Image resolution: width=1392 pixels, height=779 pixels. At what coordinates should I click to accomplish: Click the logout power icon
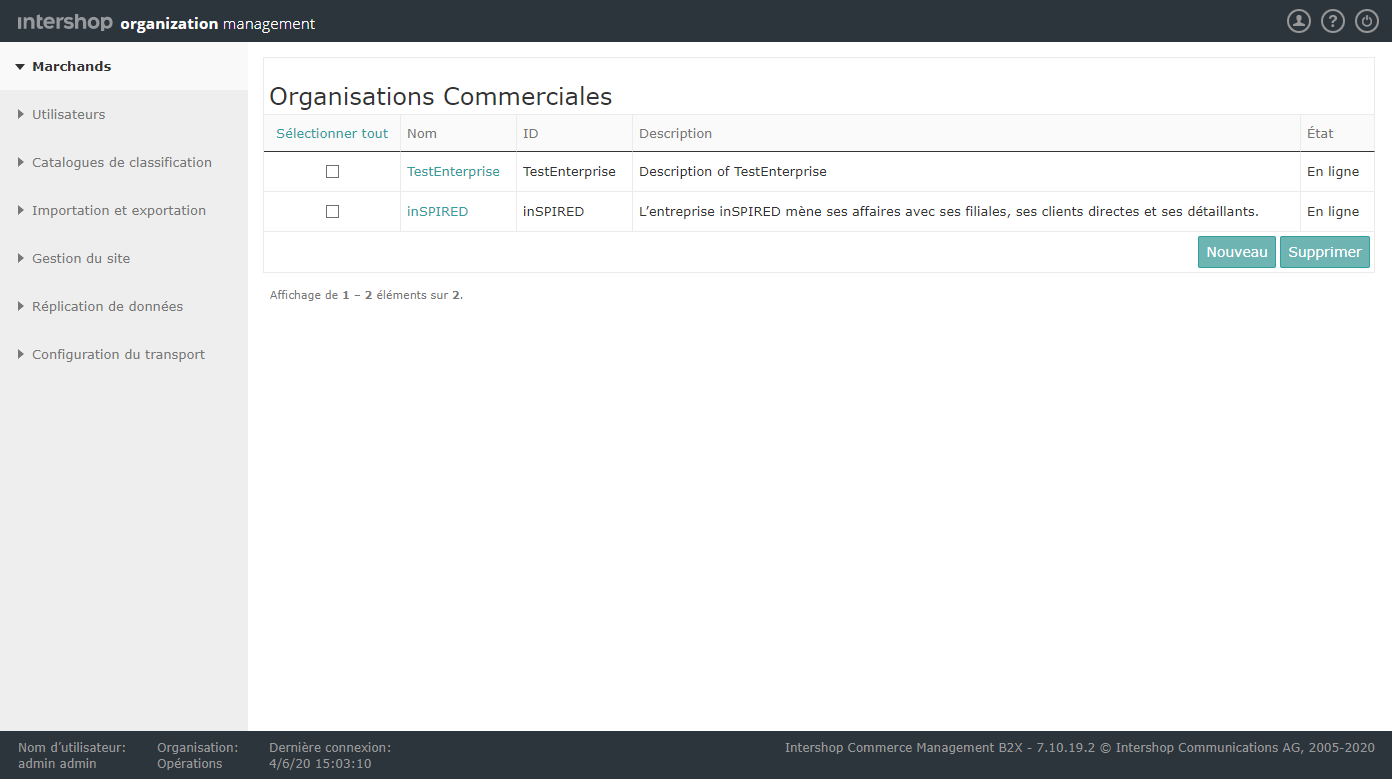click(1366, 21)
